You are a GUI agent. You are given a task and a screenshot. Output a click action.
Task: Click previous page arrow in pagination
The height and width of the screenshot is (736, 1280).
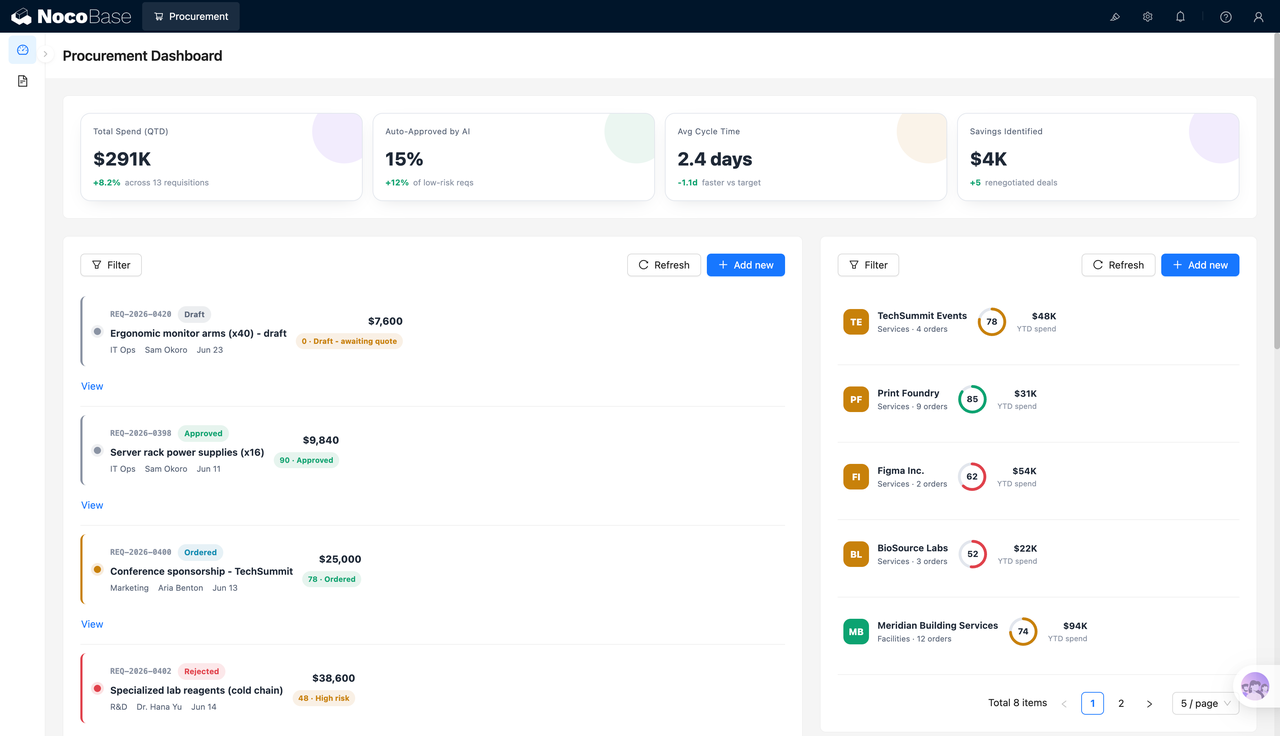click(1064, 703)
